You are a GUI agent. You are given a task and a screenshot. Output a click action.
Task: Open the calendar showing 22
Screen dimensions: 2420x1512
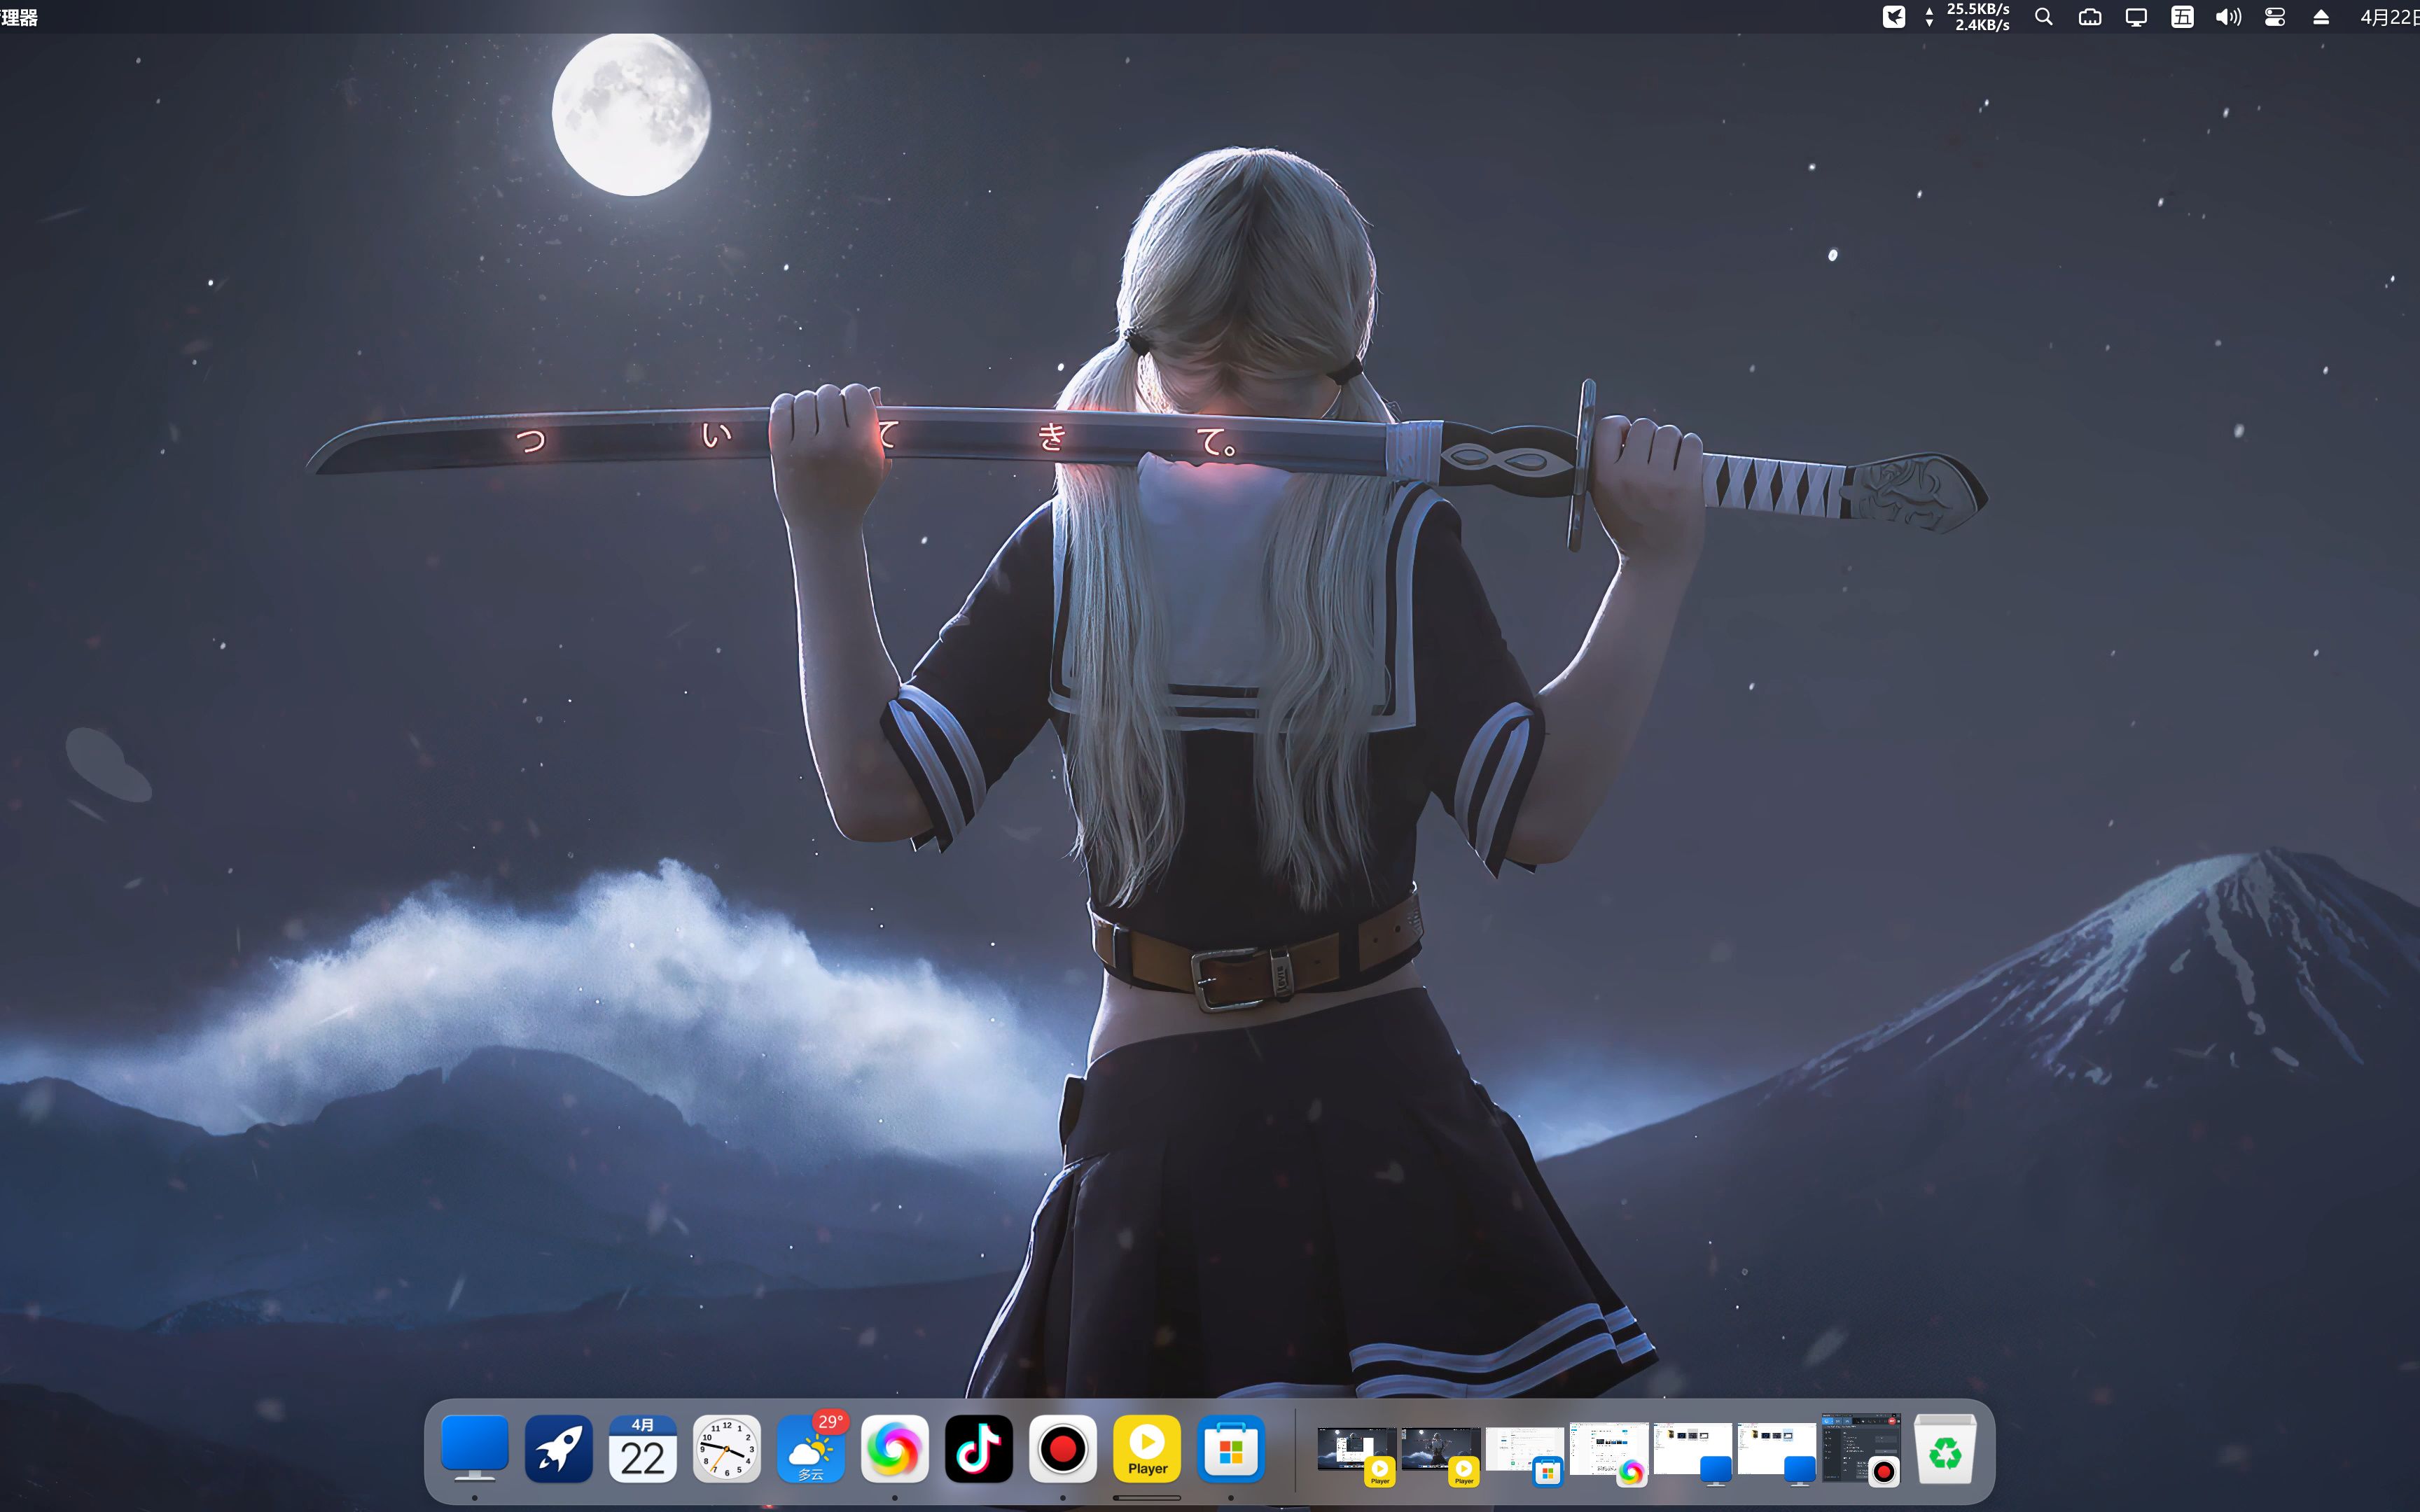click(642, 1448)
